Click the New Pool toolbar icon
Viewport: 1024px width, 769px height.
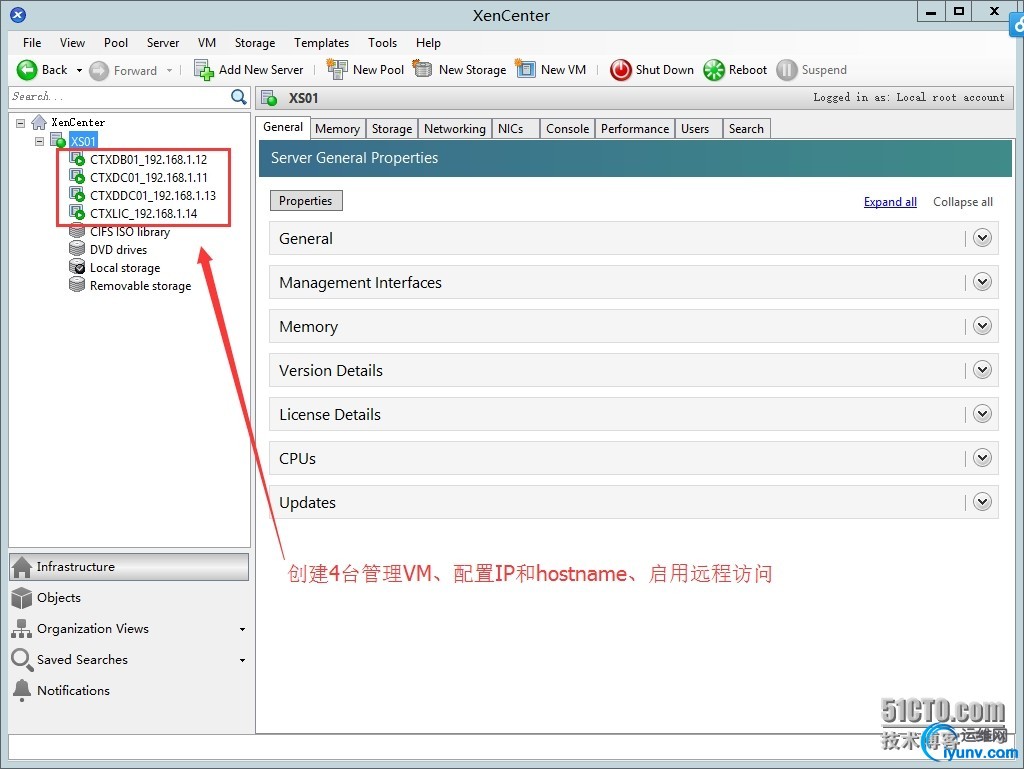click(337, 69)
